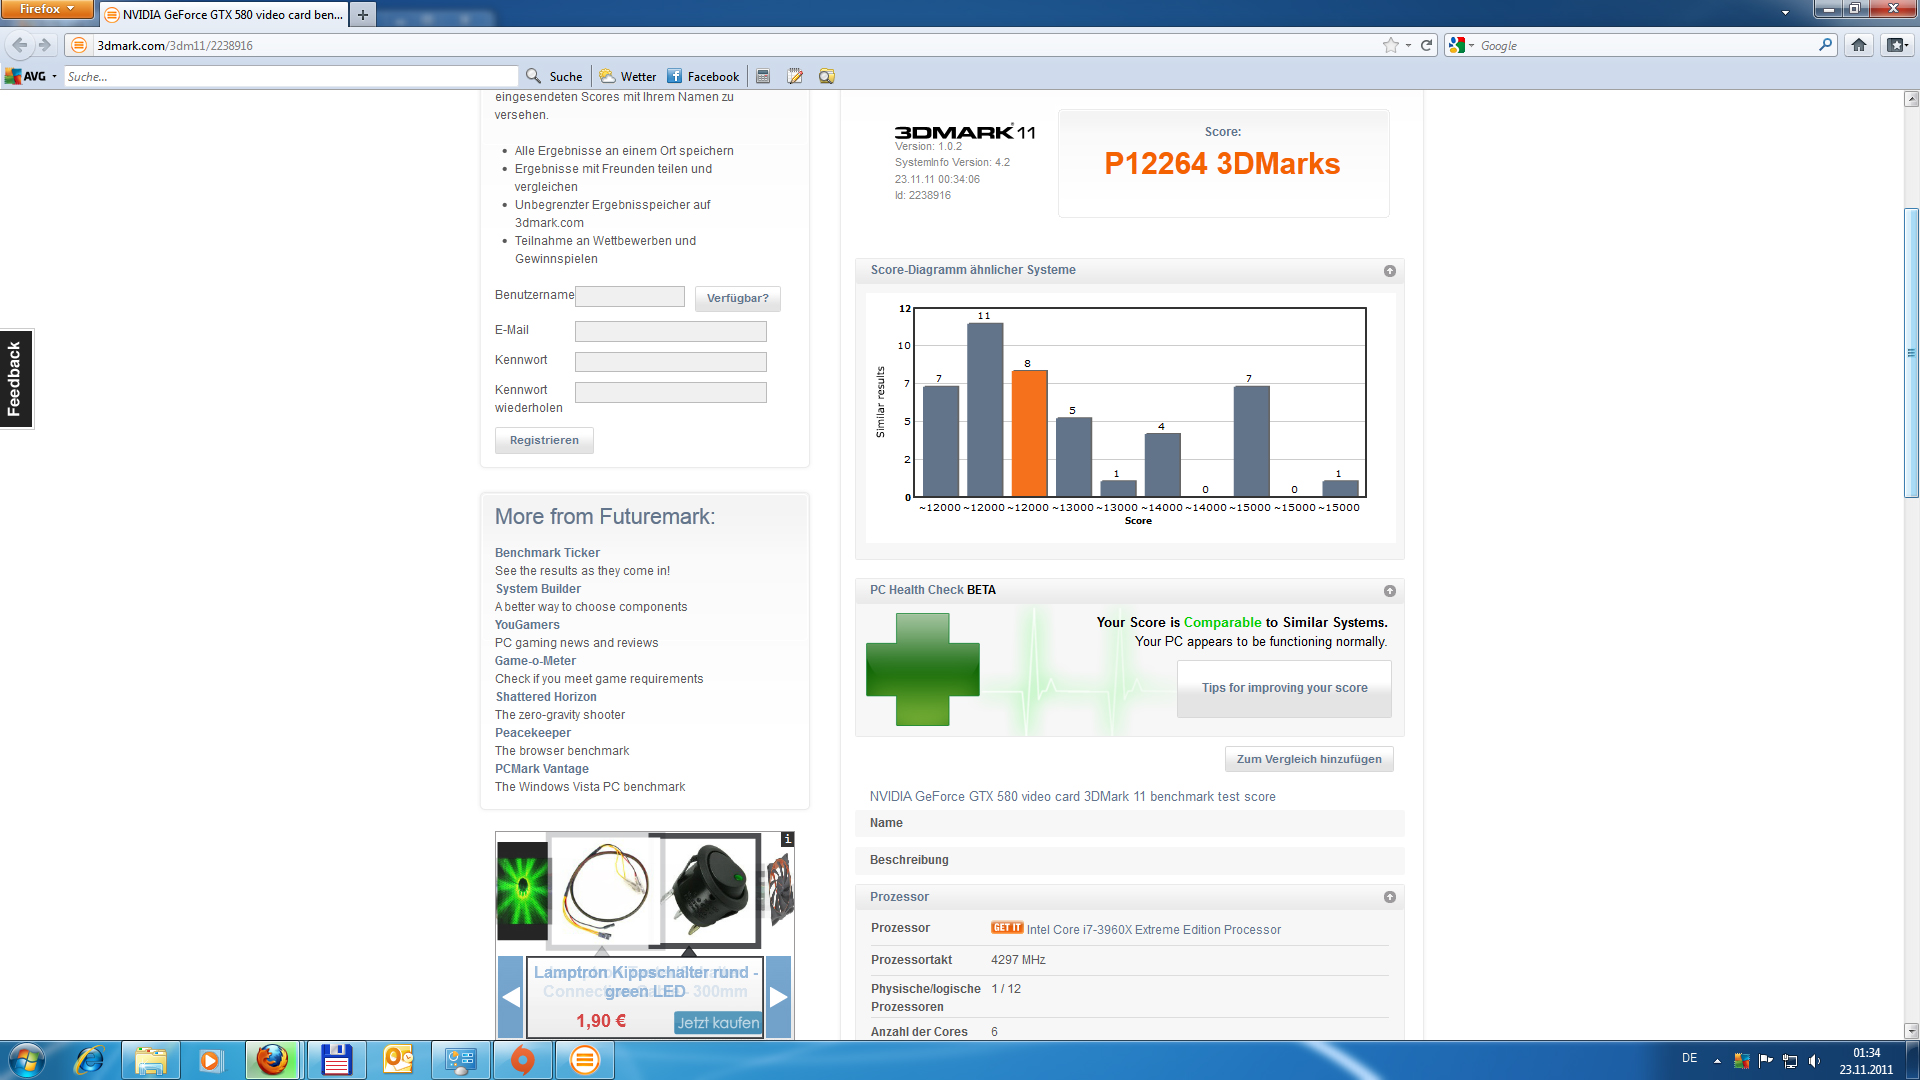Switch to Firefox in taskbar
The height and width of the screenshot is (1080, 1920).
click(x=272, y=1060)
